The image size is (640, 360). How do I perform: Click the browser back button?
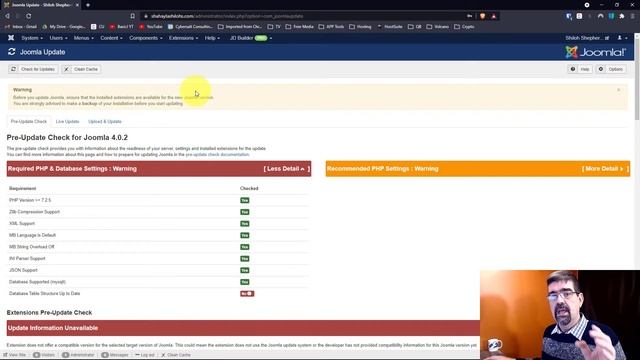point(7,16)
